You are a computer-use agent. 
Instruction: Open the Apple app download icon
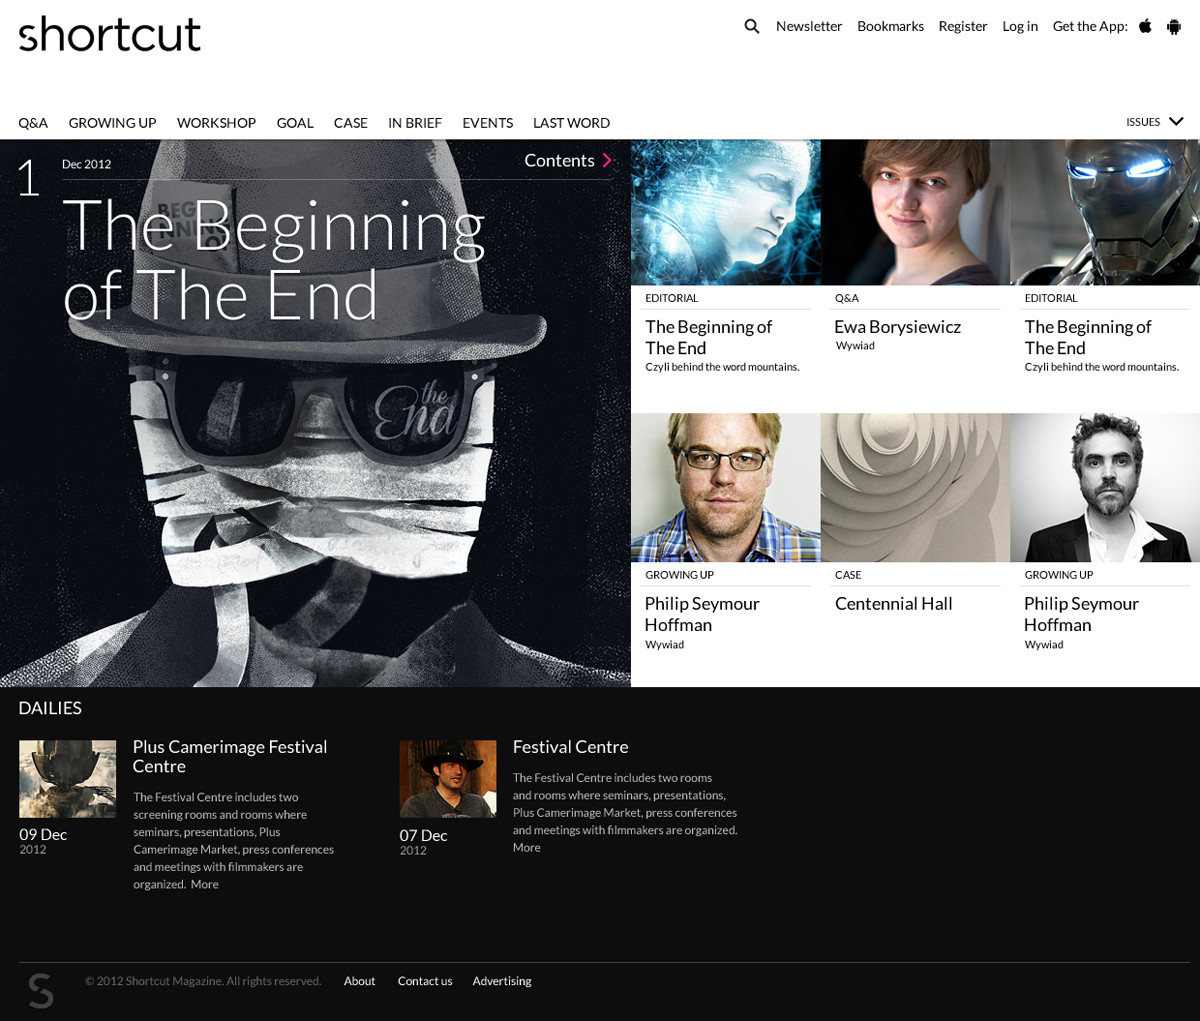(1145, 26)
